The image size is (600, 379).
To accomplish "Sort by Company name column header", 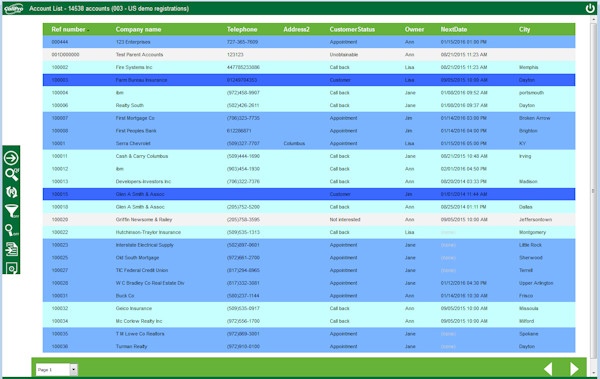I will 139,29.
